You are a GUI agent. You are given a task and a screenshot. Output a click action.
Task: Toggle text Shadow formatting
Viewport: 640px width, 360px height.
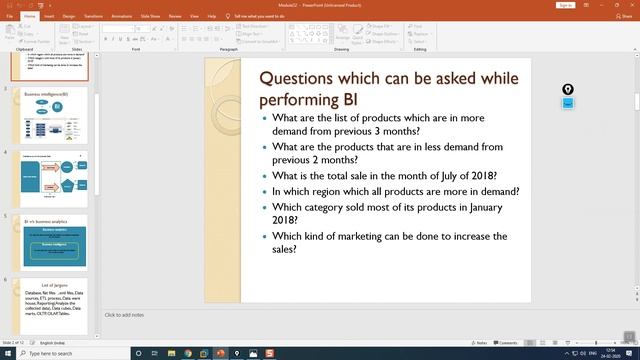pyautogui.click(x=128, y=39)
